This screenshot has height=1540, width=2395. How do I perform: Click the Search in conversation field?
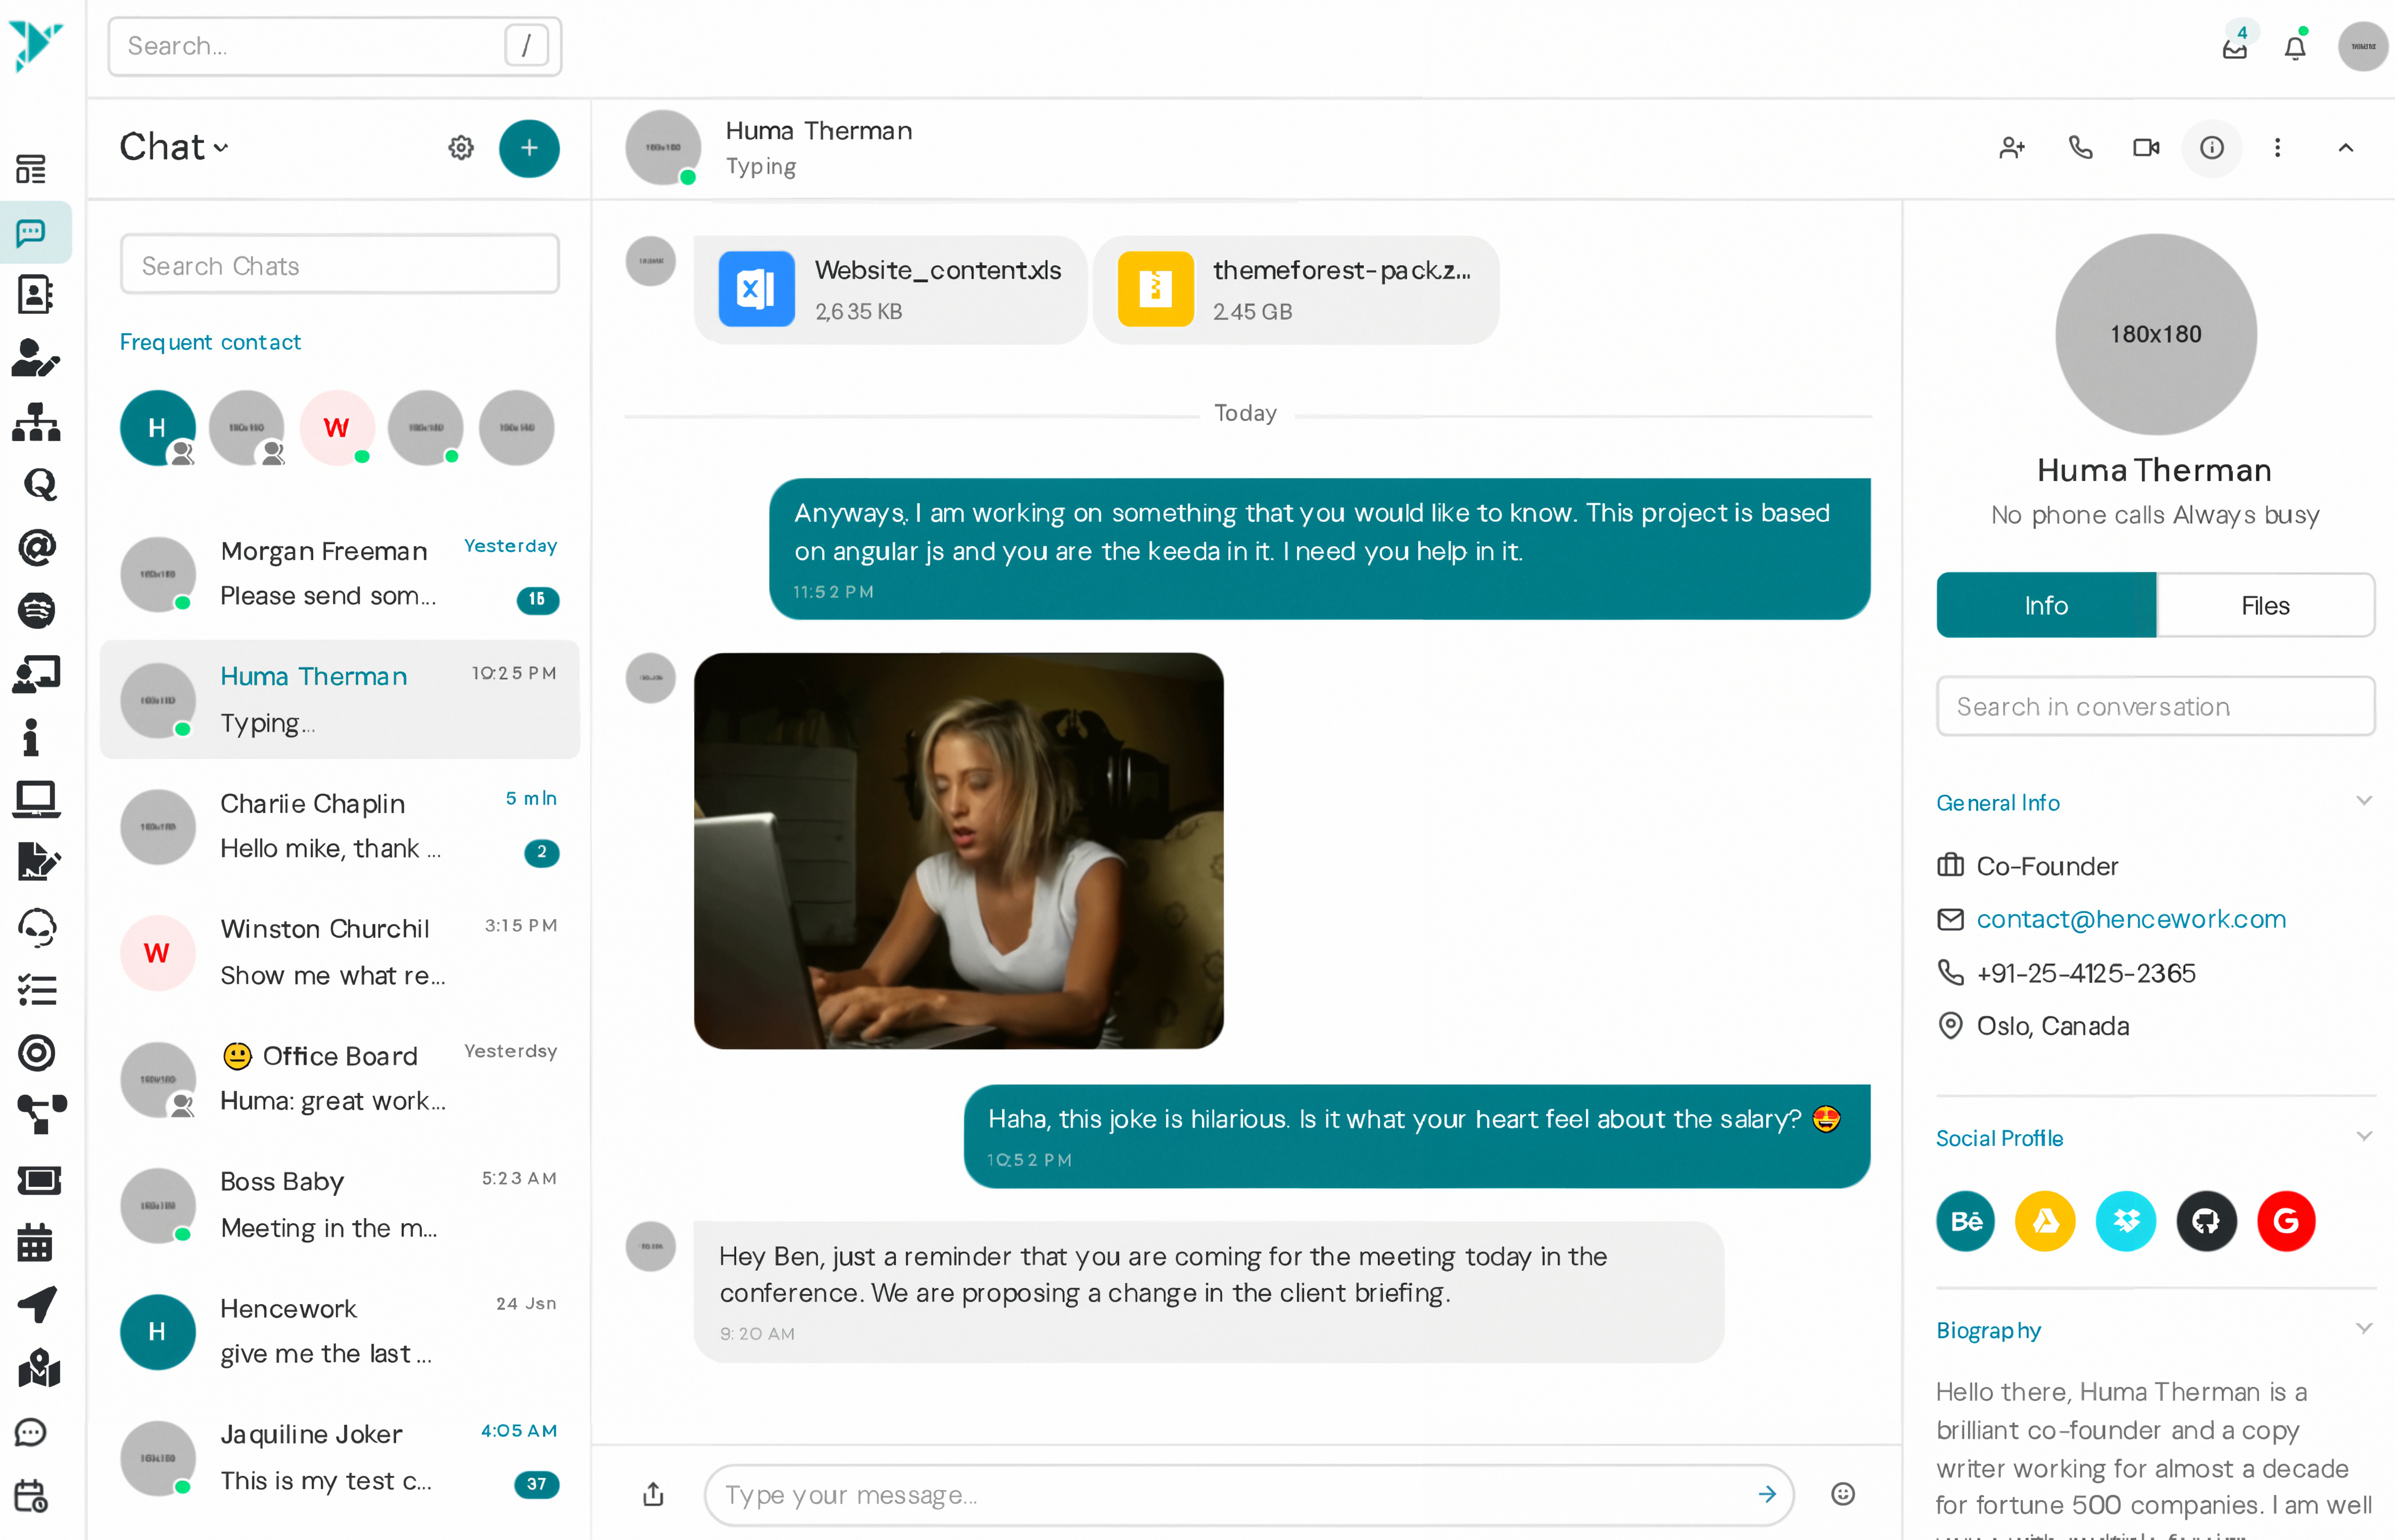2155,707
